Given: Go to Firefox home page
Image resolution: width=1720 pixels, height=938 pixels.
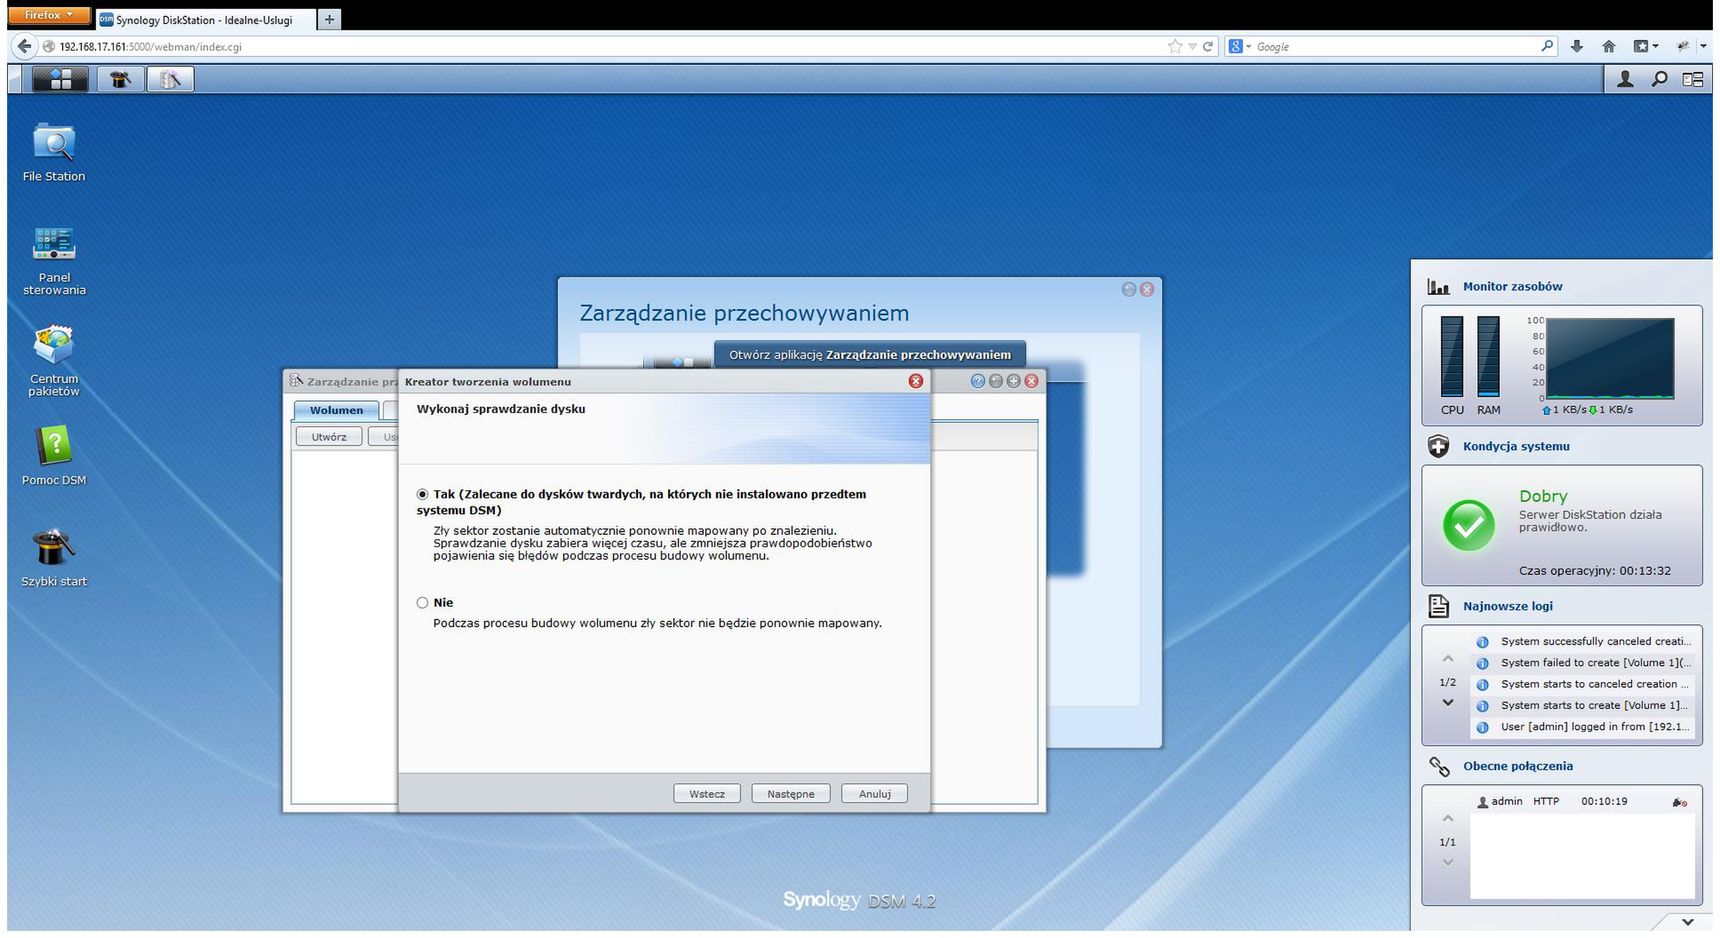Looking at the screenshot, I should tap(1609, 46).
